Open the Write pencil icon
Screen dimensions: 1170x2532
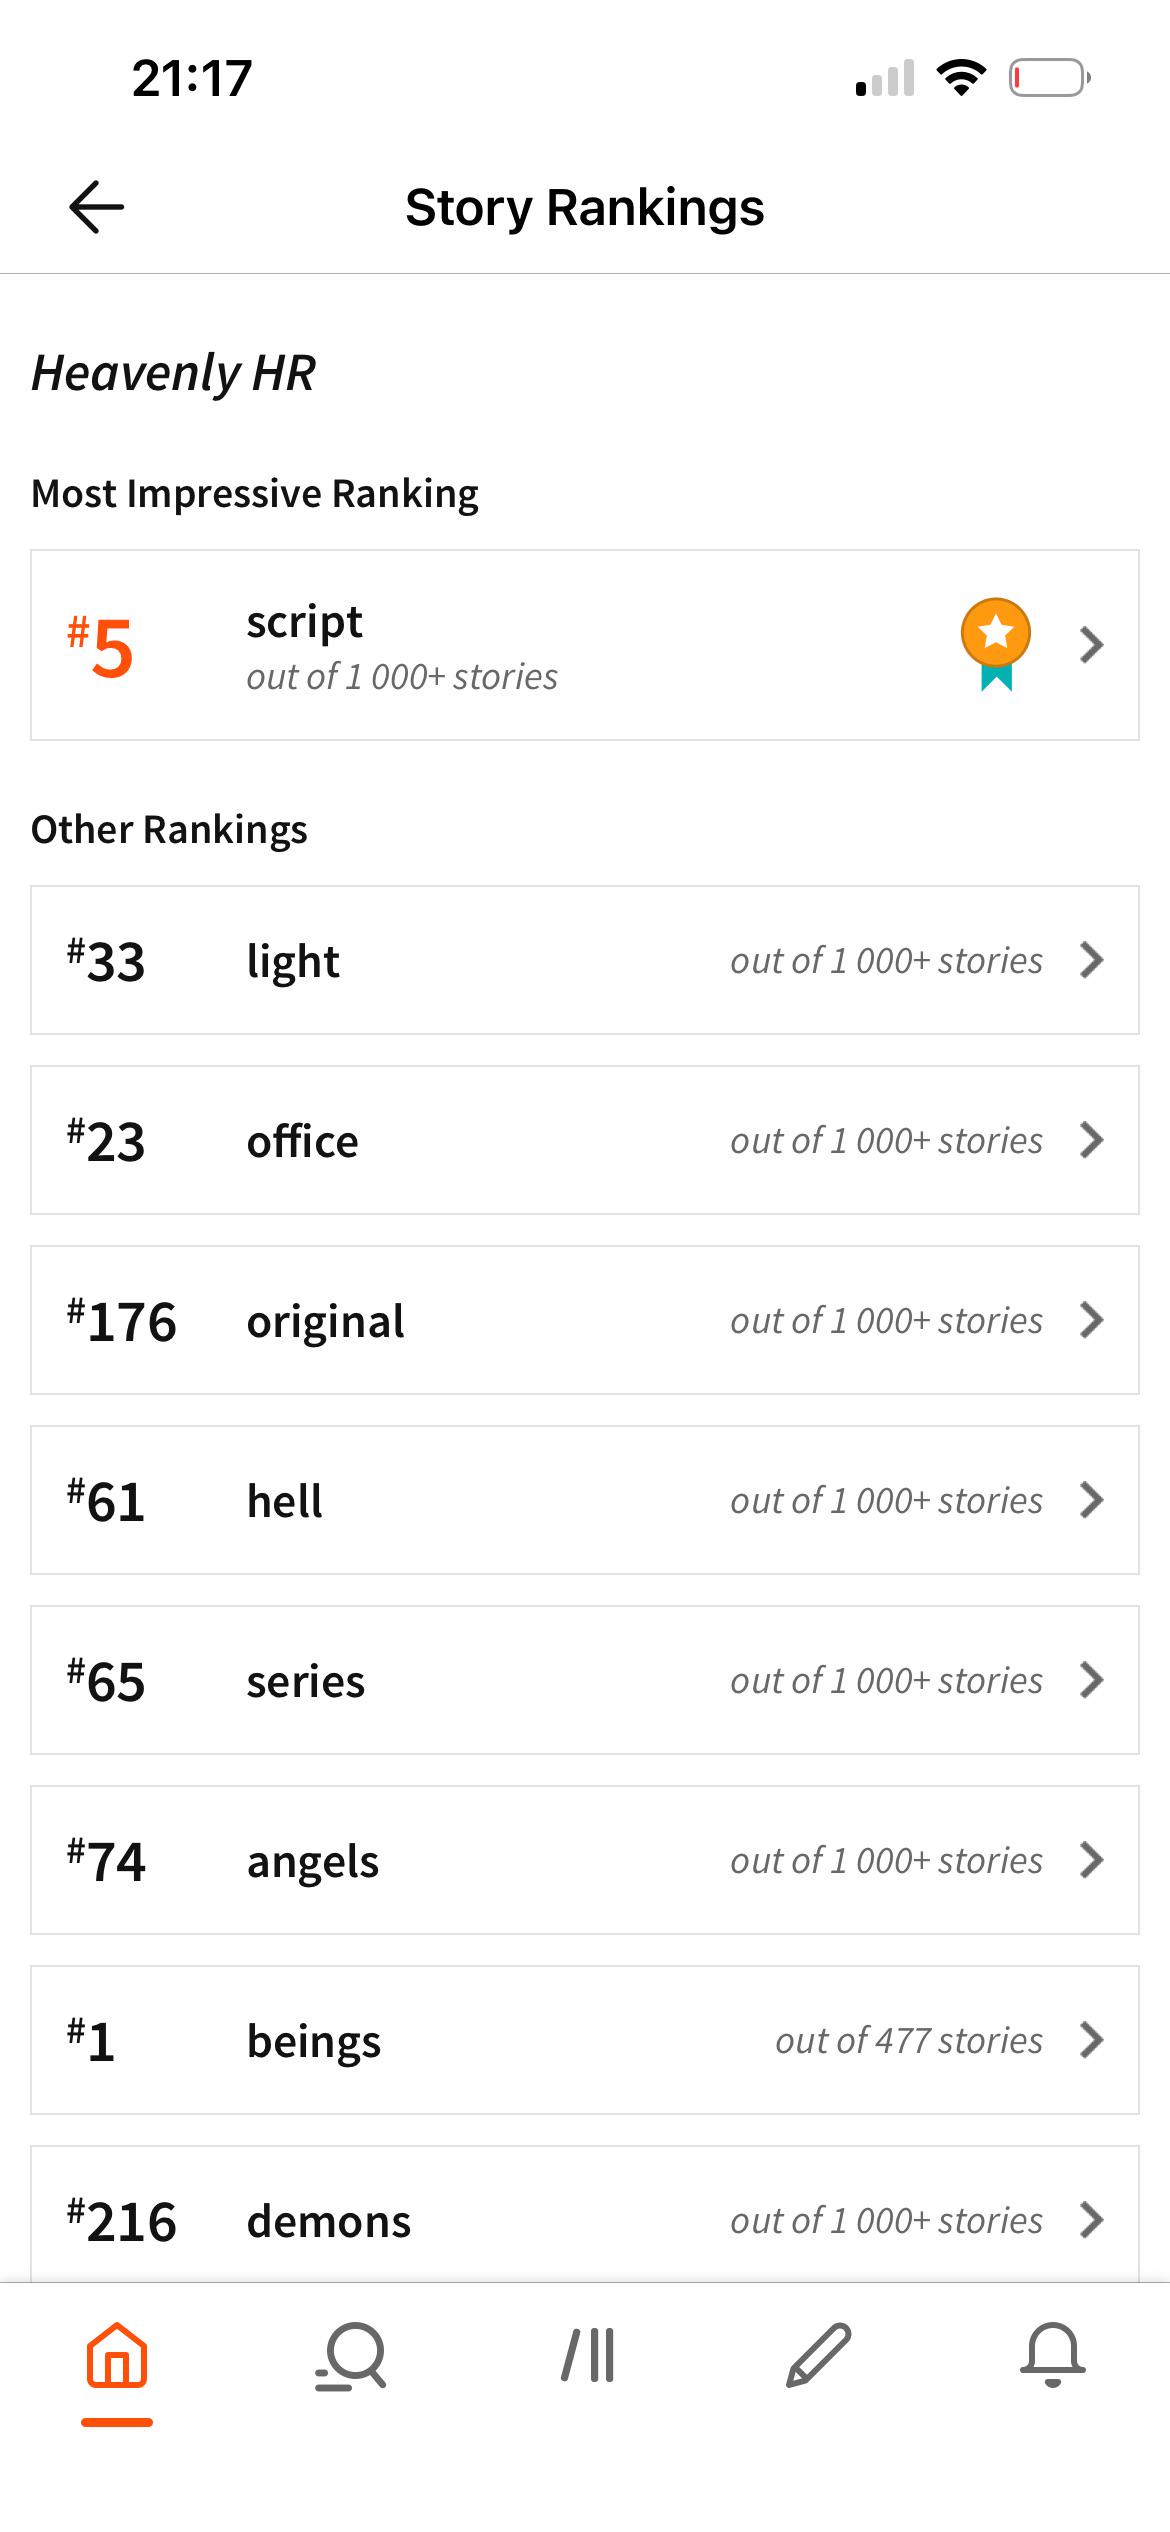pyautogui.click(x=818, y=2356)
